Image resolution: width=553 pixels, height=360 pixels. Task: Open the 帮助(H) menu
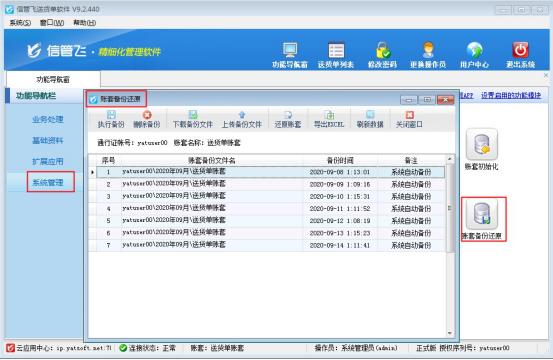point(84,23)
